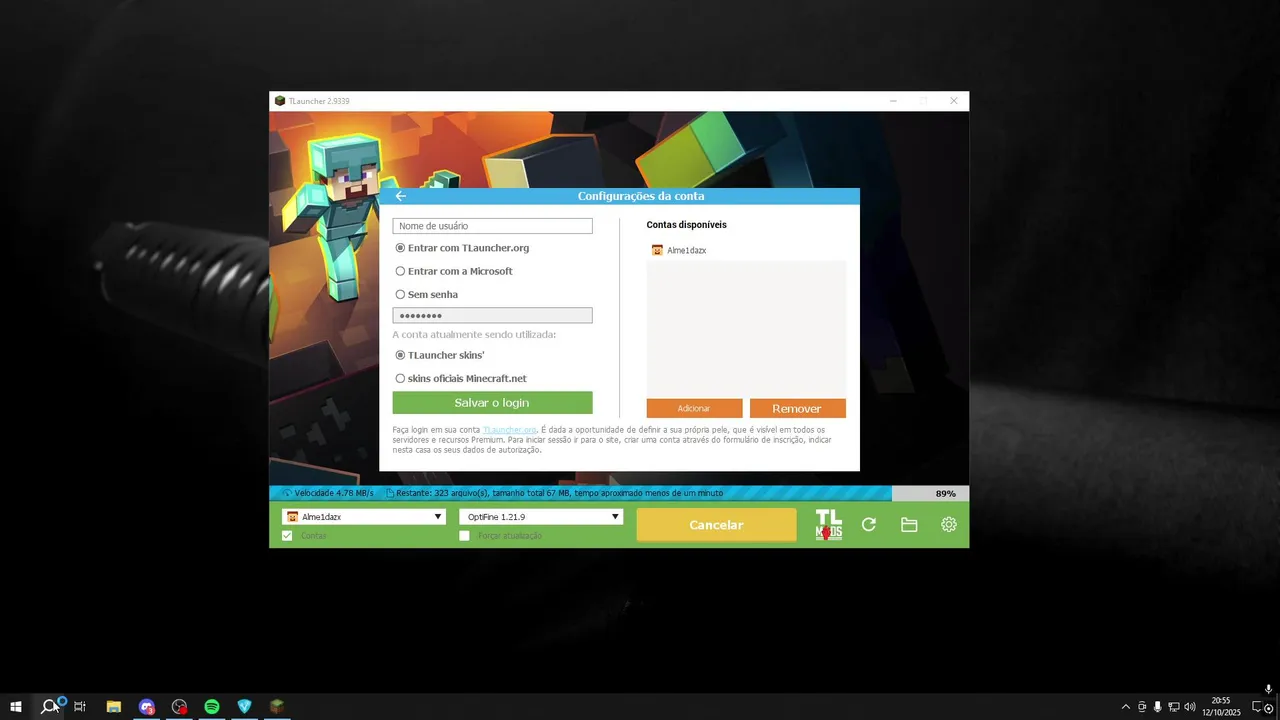Click the 'Adicionar' account button

pos(694,408)
